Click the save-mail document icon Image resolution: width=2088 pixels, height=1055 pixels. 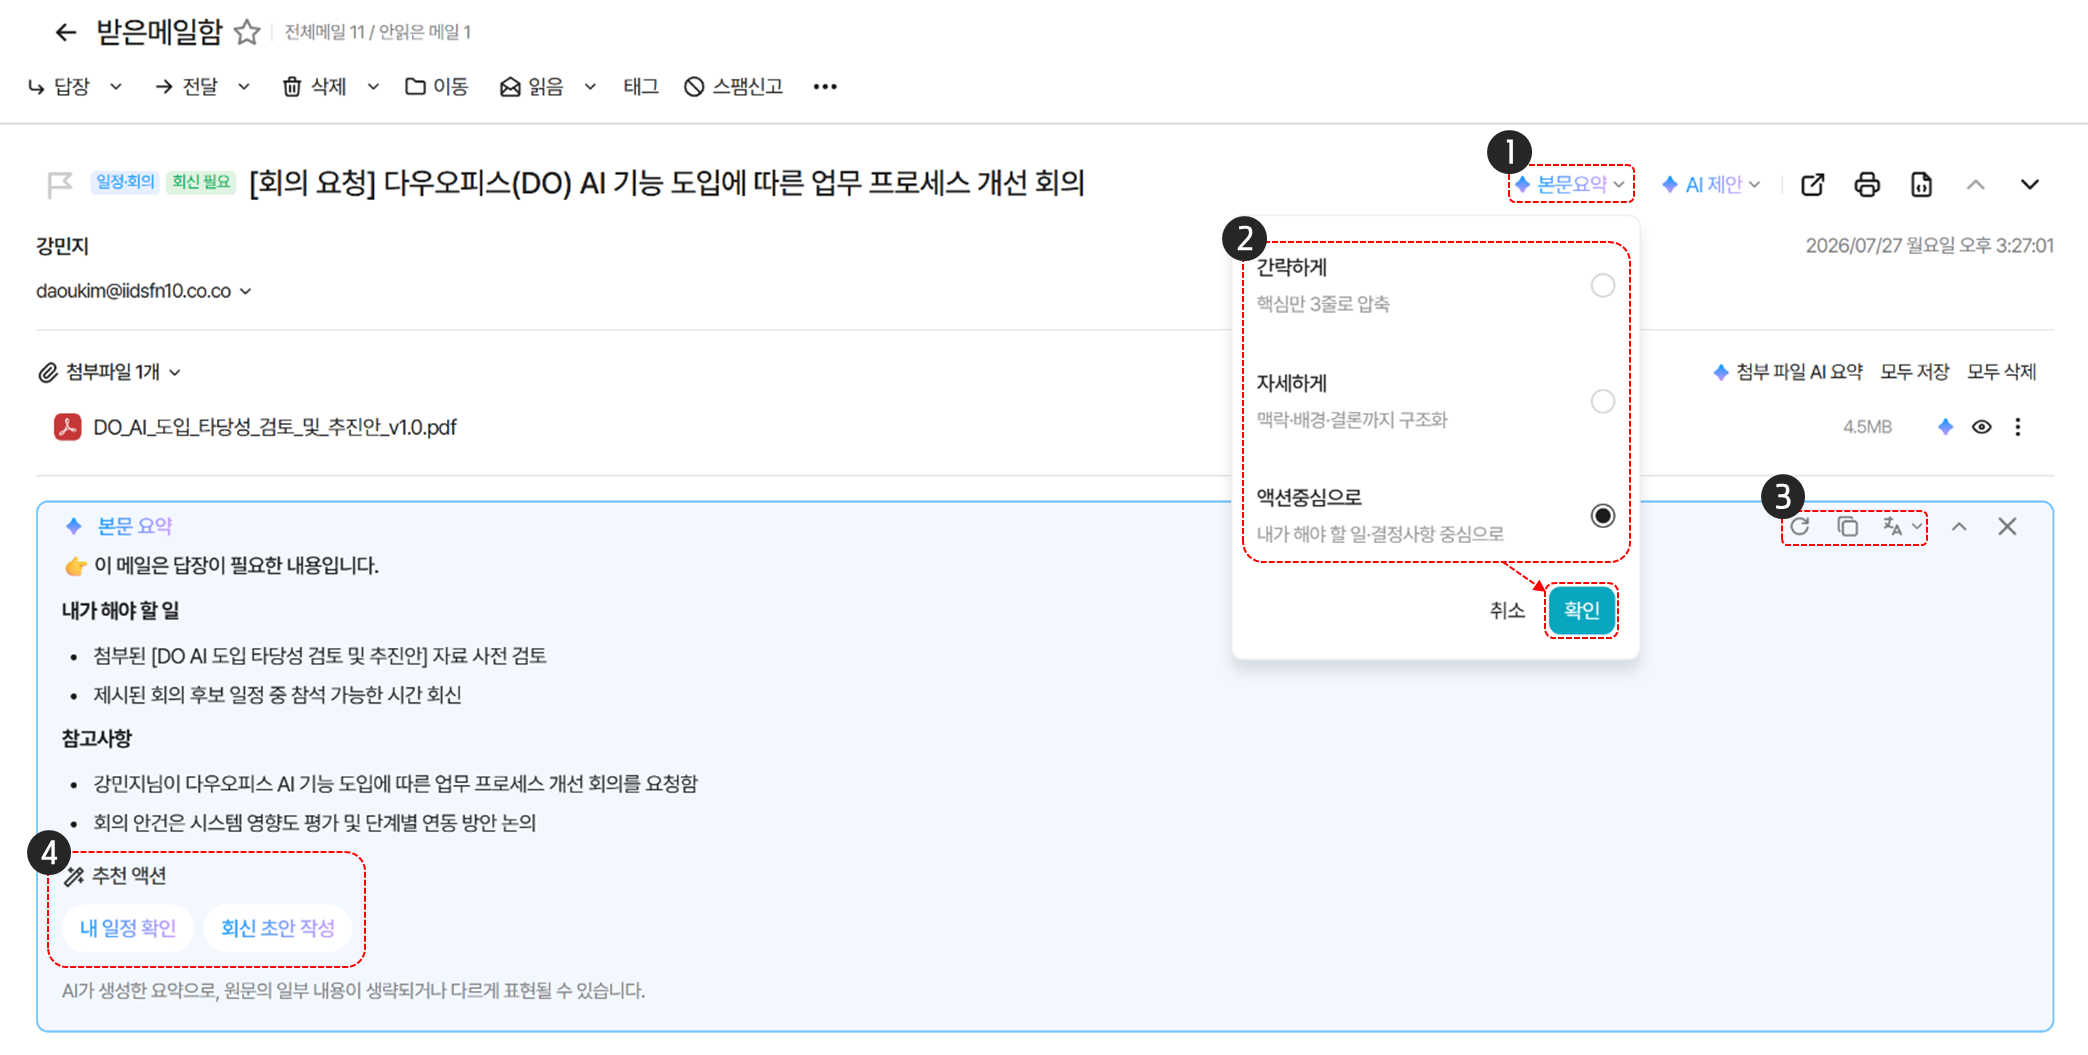pyautogui.click(x=1921, y=185)
